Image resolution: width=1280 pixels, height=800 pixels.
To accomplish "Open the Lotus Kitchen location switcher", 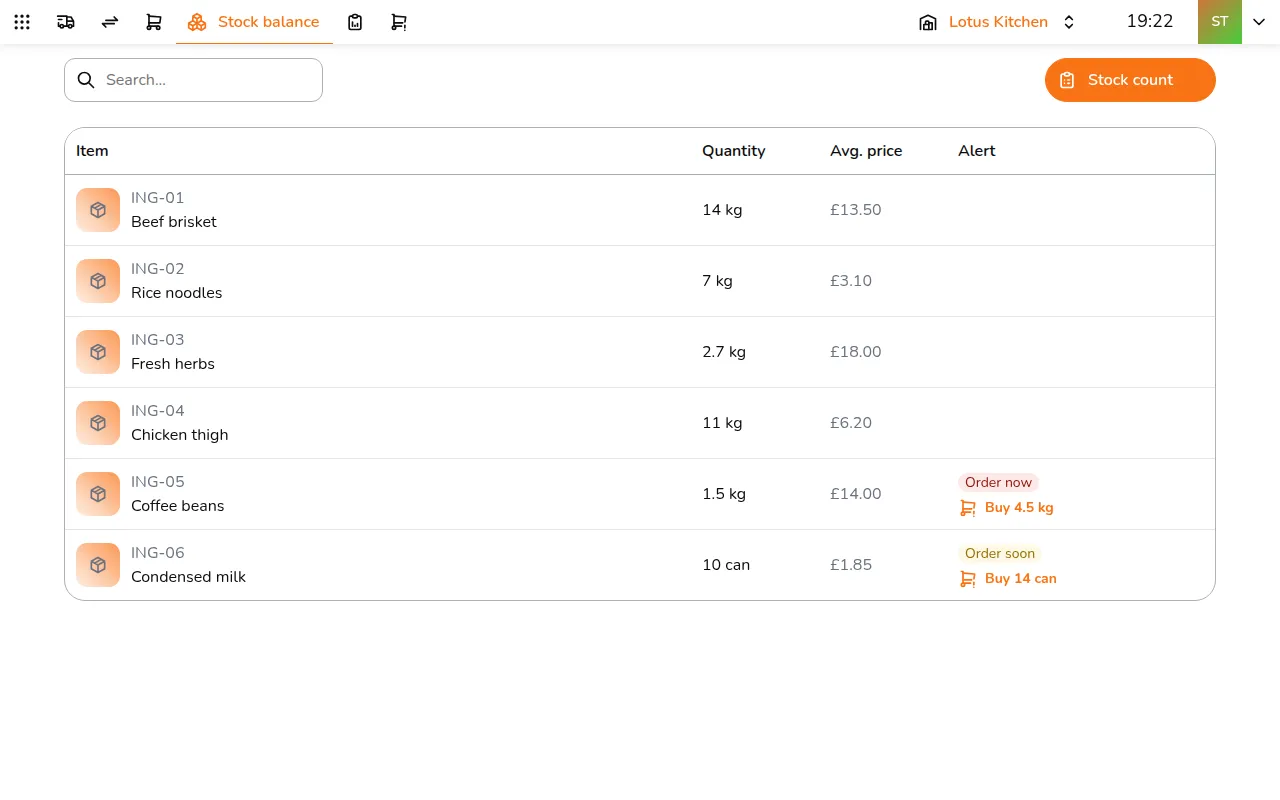I will coord(997,22).
